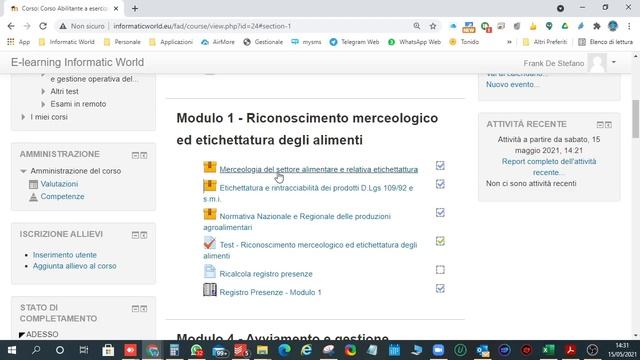The width and height of the screenshot is (640, 360).
Task: Click the Etichettatura lesson activity icon
Action: 210,186
